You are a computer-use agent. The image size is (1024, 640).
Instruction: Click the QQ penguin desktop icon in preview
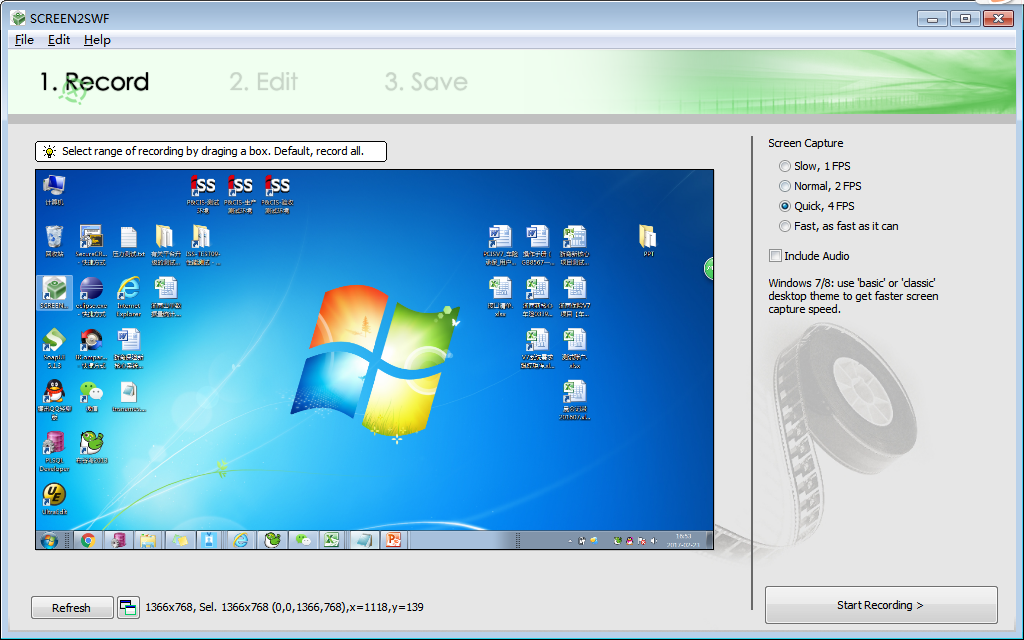54,400
